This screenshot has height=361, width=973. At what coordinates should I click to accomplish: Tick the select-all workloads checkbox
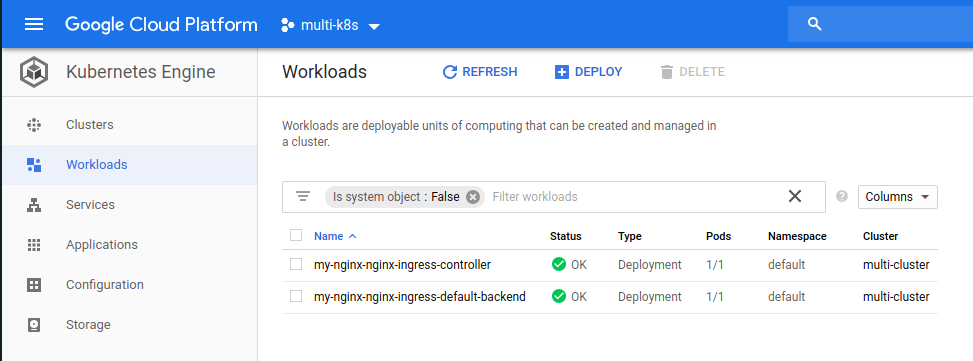click(x=296, y=235)
